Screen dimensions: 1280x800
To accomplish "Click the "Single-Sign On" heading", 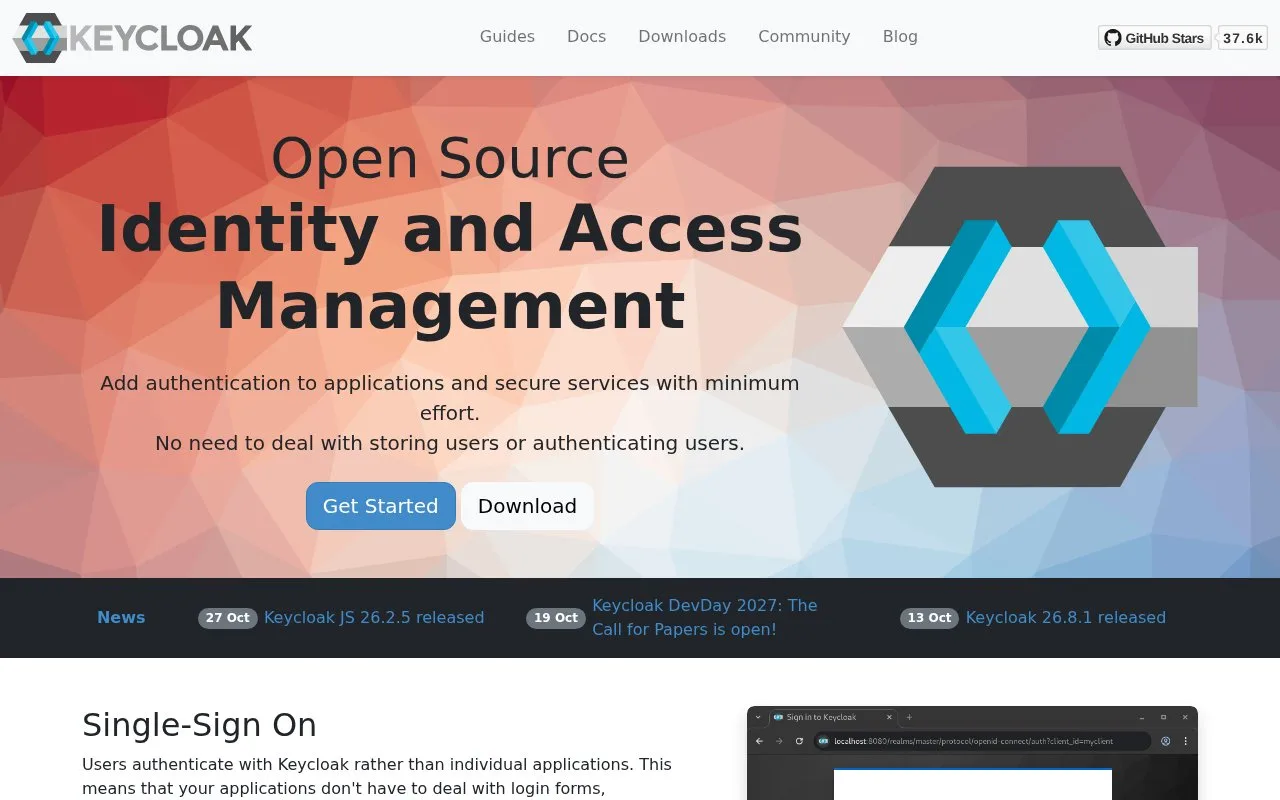I will [199, 725].
